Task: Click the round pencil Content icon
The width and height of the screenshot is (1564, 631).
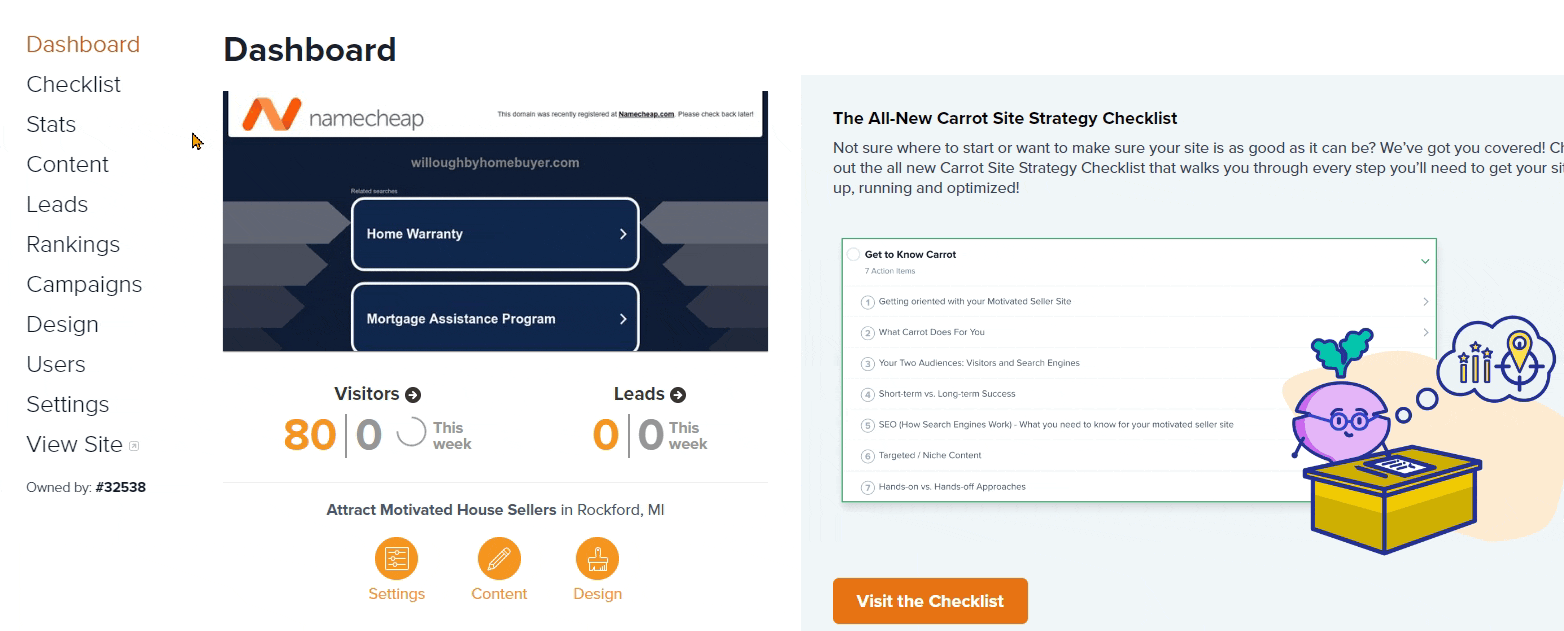Action: coord(499,559)
